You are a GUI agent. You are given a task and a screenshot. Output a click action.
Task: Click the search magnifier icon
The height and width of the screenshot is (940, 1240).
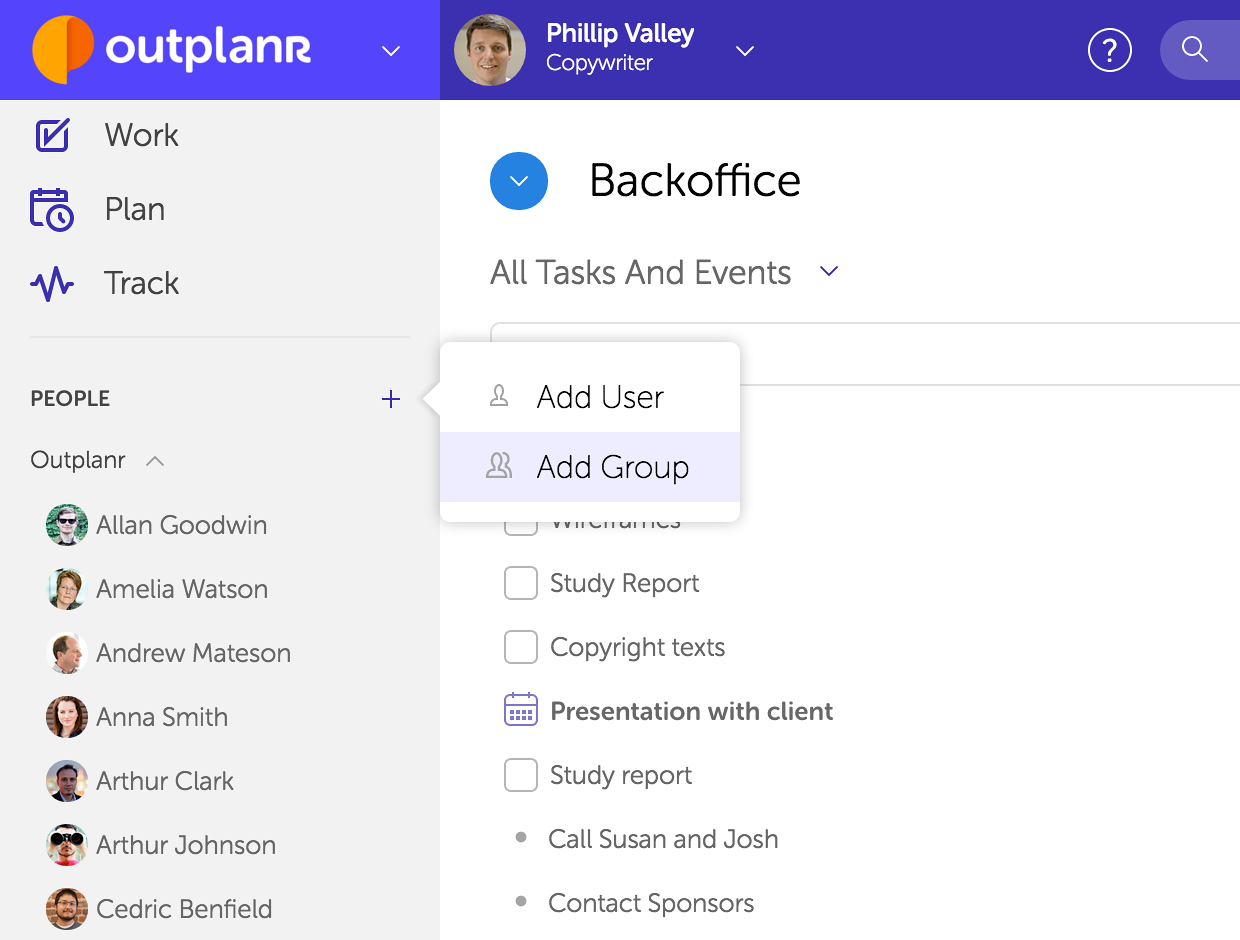tap(1194, 49)
